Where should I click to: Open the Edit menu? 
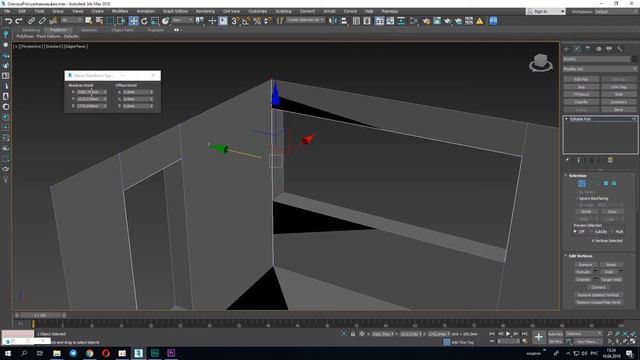click(22, 11)
